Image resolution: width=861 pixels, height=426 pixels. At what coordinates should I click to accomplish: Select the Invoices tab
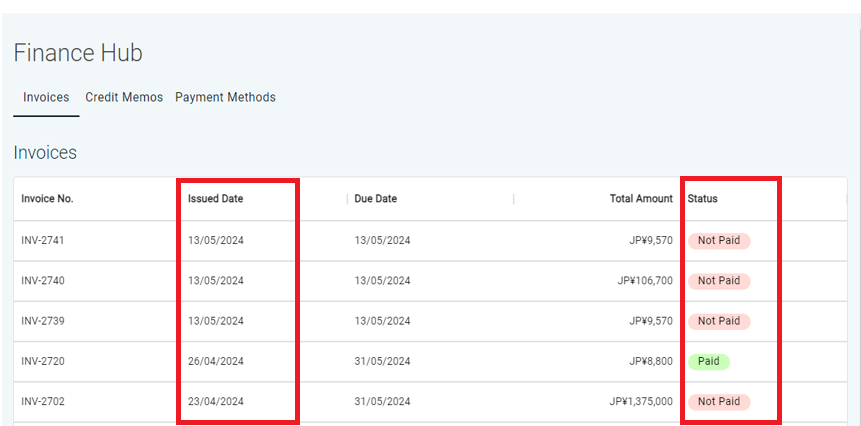[46, 97]
